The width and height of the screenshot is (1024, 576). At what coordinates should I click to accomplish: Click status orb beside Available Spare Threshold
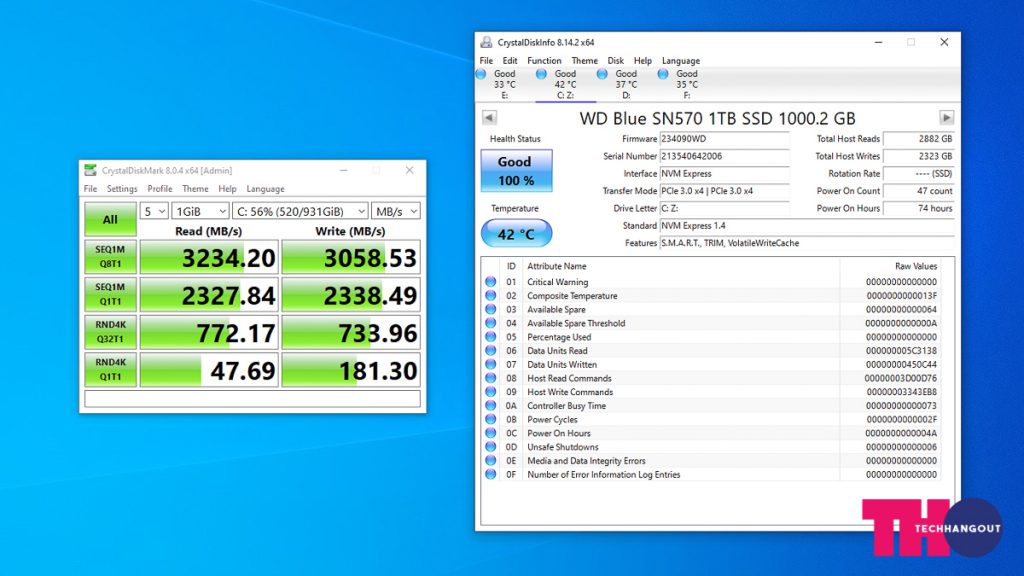click(x=490, y=323)
